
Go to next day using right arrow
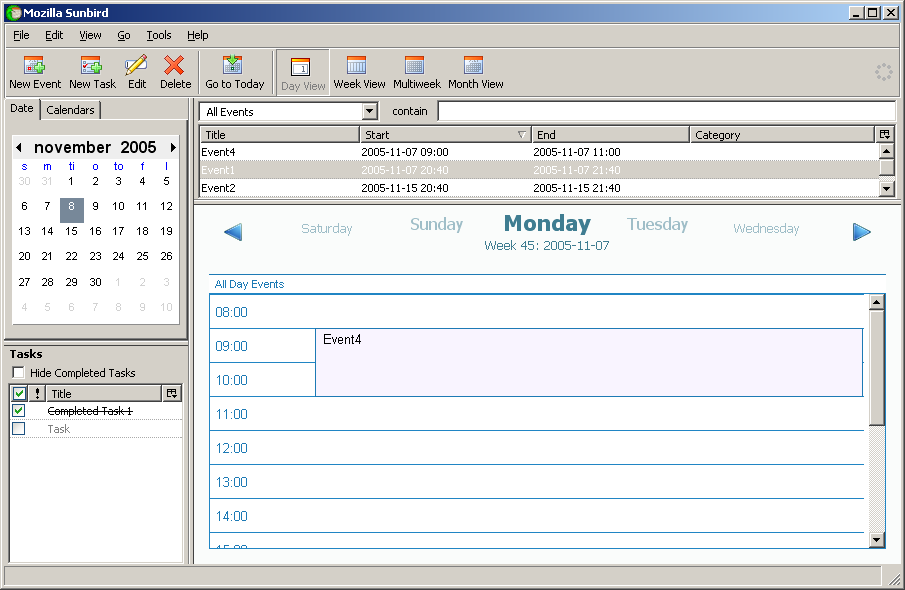(861, 232)
